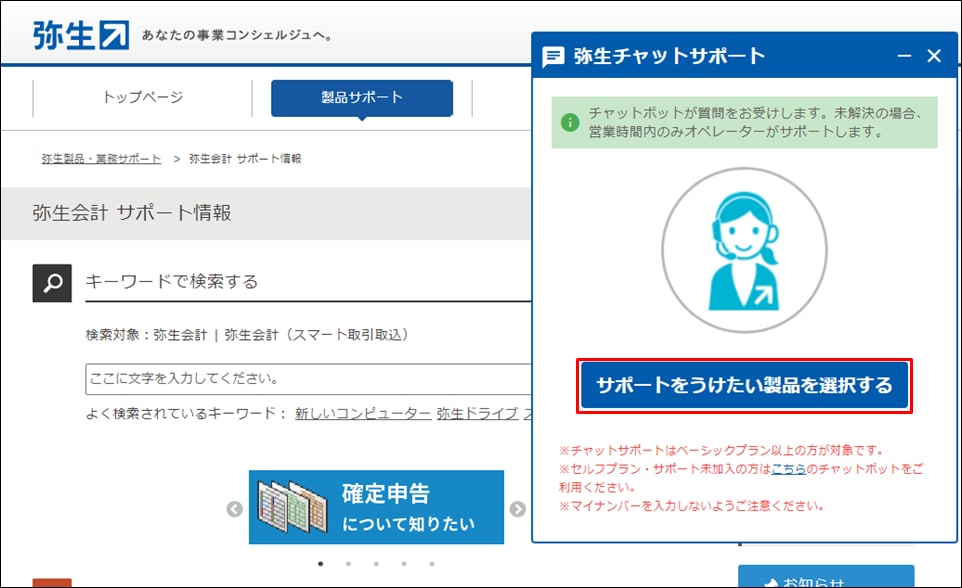Click サポートをうけたい製品を選択する button
This screenshot has height=588, width=962.
coord(744,385)
